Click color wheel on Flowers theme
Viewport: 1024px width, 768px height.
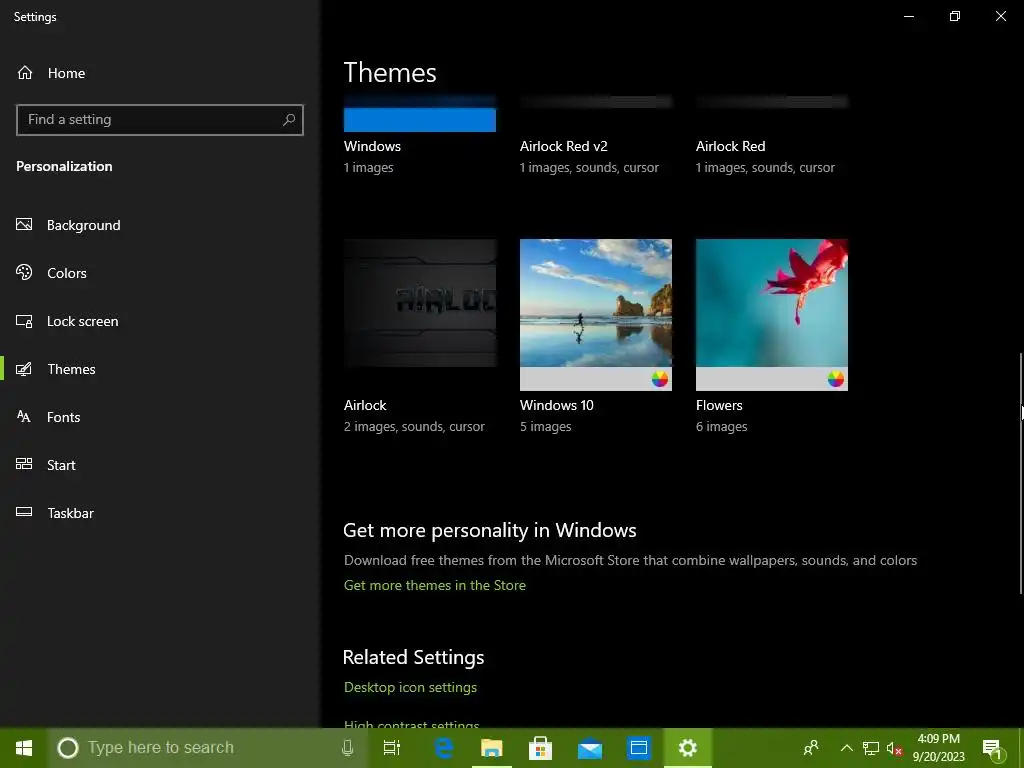coord(836,379)
